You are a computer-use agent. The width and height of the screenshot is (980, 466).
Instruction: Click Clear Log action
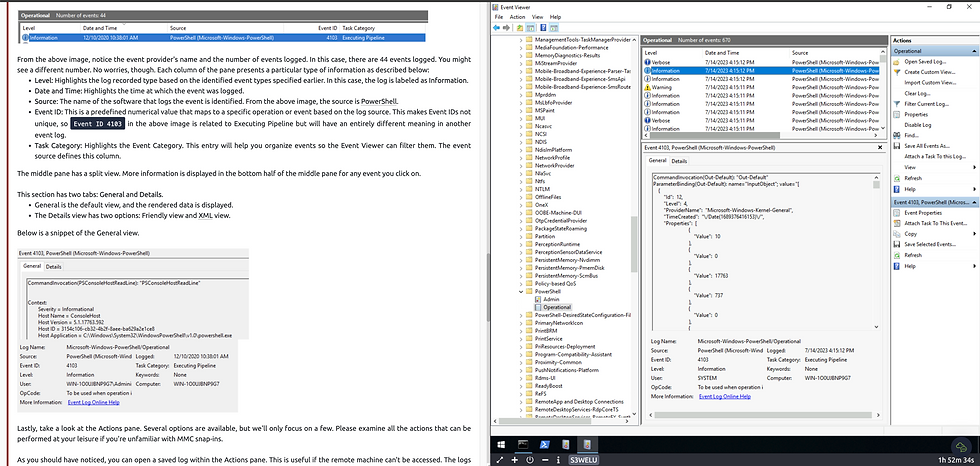(916, 93)
